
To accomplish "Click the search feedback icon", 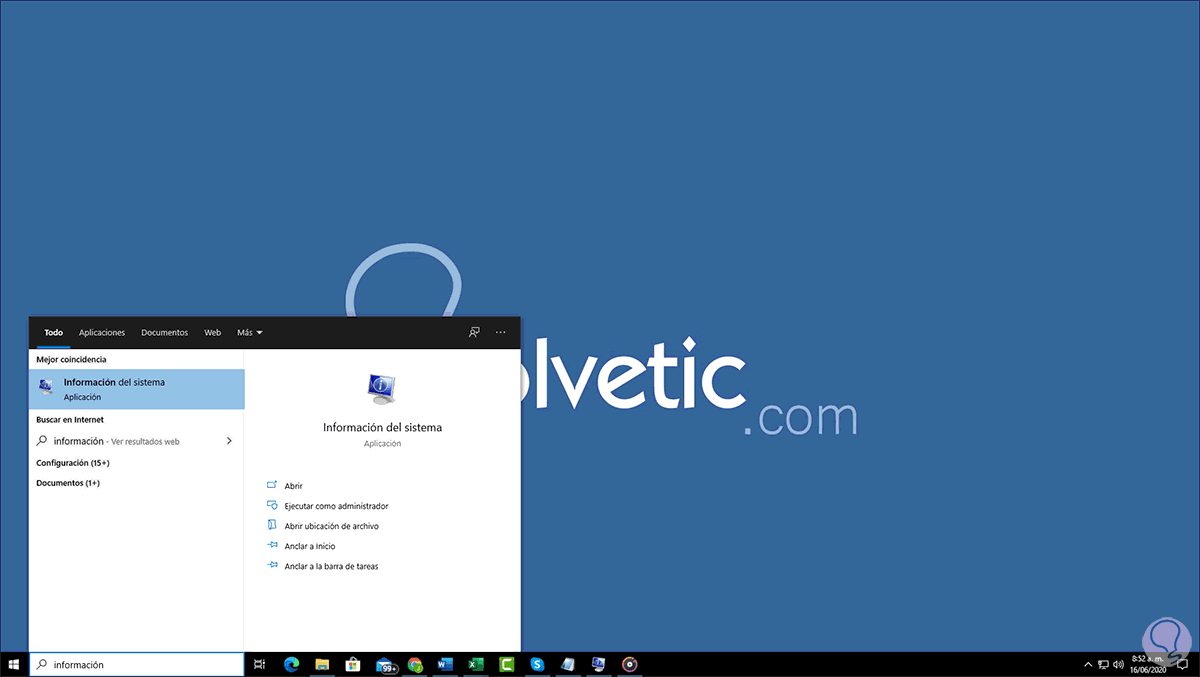I will 474,332.
